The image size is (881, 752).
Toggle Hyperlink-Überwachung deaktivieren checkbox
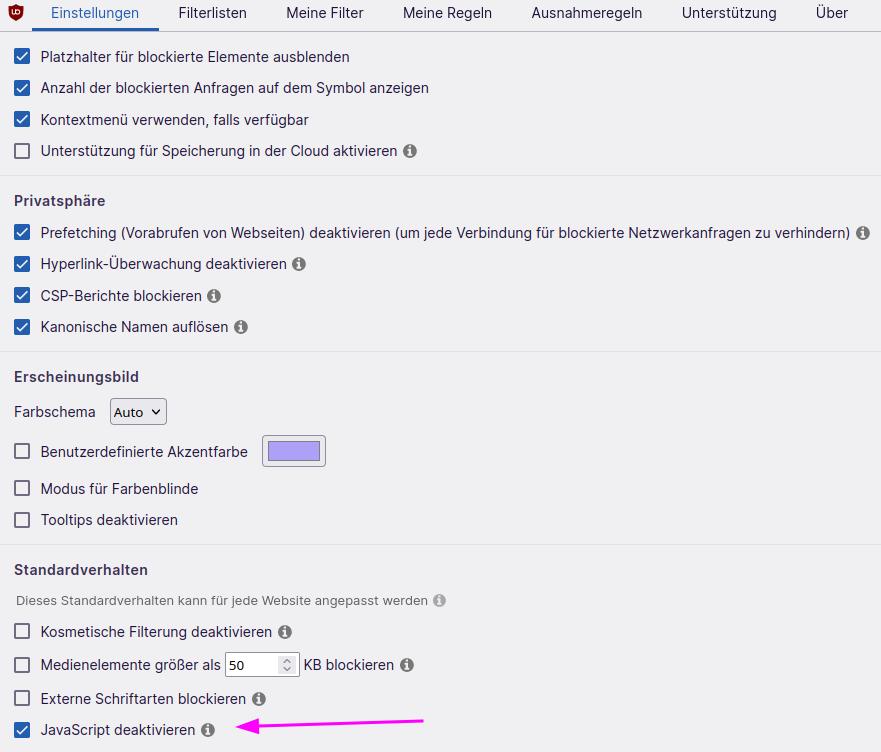coord(22,264)
